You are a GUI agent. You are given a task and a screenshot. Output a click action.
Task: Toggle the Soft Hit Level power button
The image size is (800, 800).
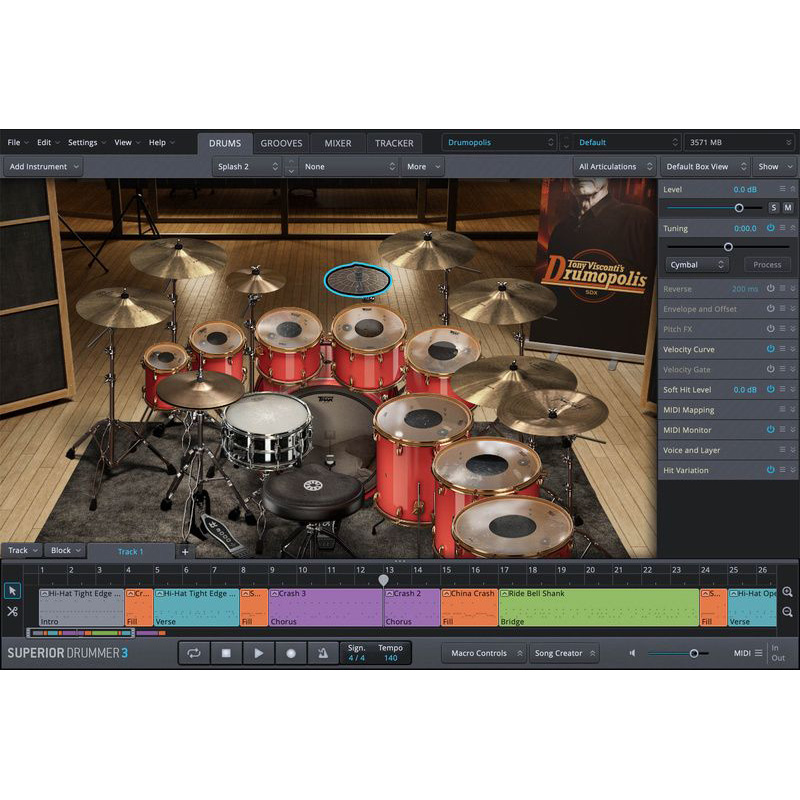point(770,389)
